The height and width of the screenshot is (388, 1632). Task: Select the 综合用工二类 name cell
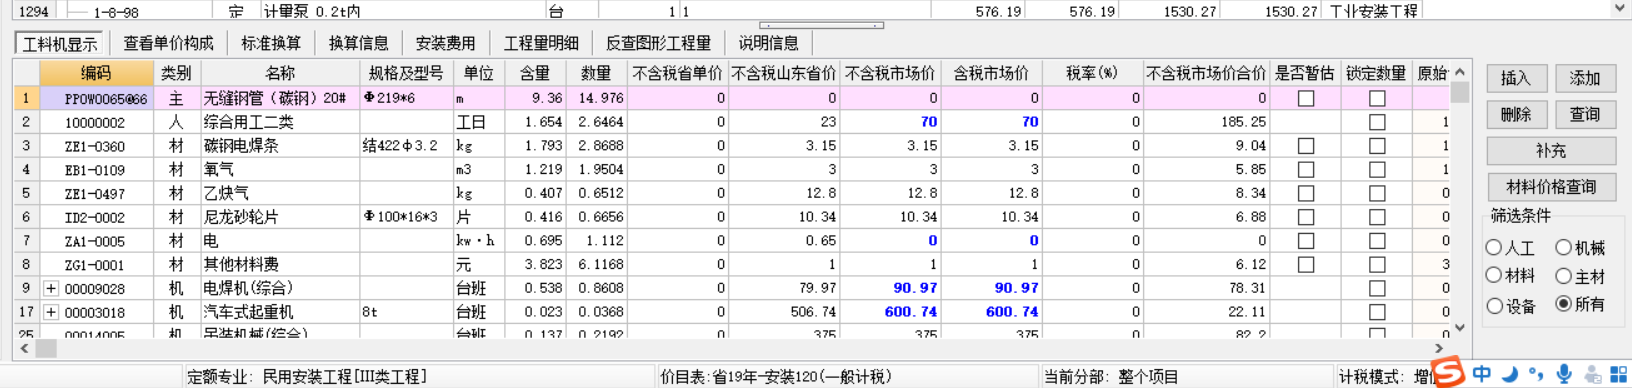click(280, 122)
